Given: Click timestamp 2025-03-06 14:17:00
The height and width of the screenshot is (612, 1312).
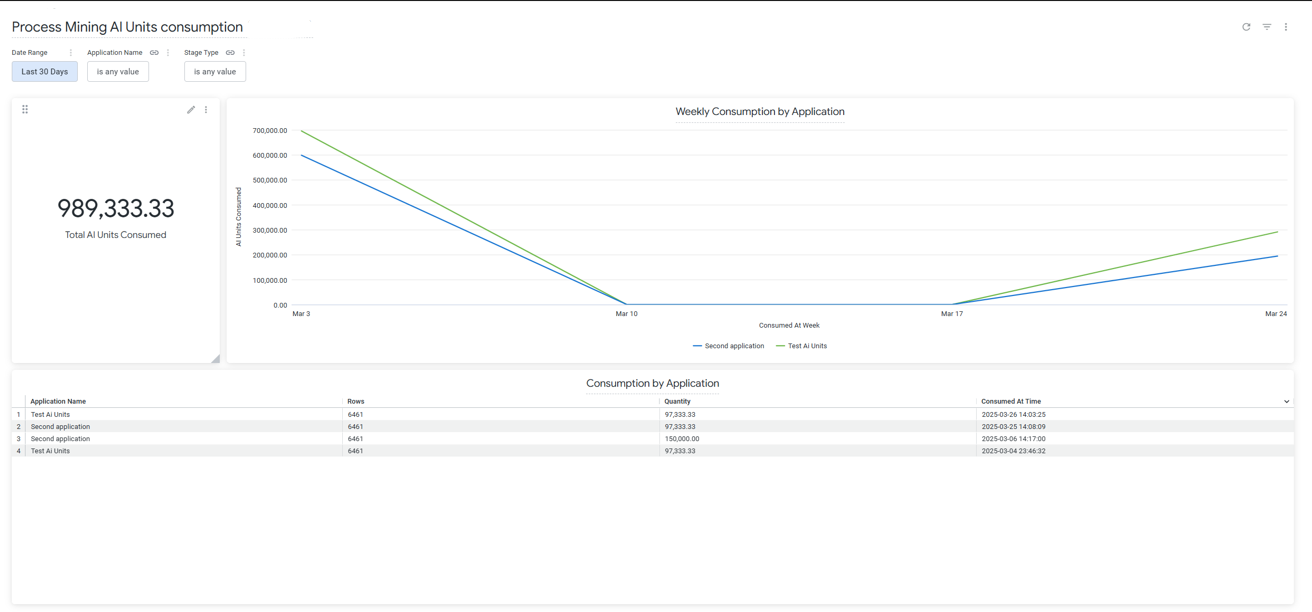Looking at the screenshot, I should point(1014,439).
